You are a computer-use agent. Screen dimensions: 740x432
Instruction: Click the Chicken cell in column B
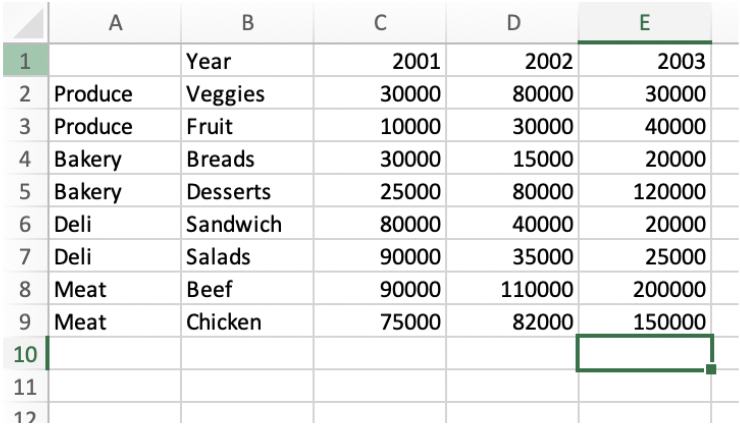(x=247, y=321)
